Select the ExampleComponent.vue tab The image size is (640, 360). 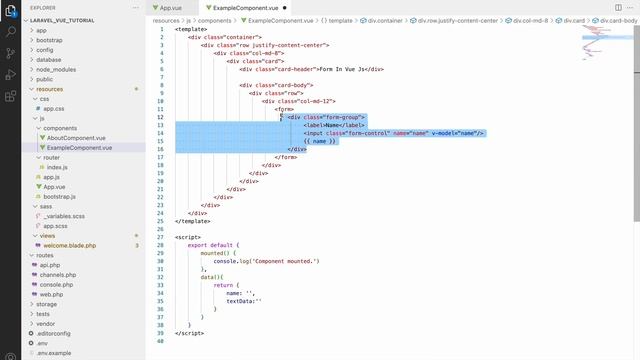(245, 8)
